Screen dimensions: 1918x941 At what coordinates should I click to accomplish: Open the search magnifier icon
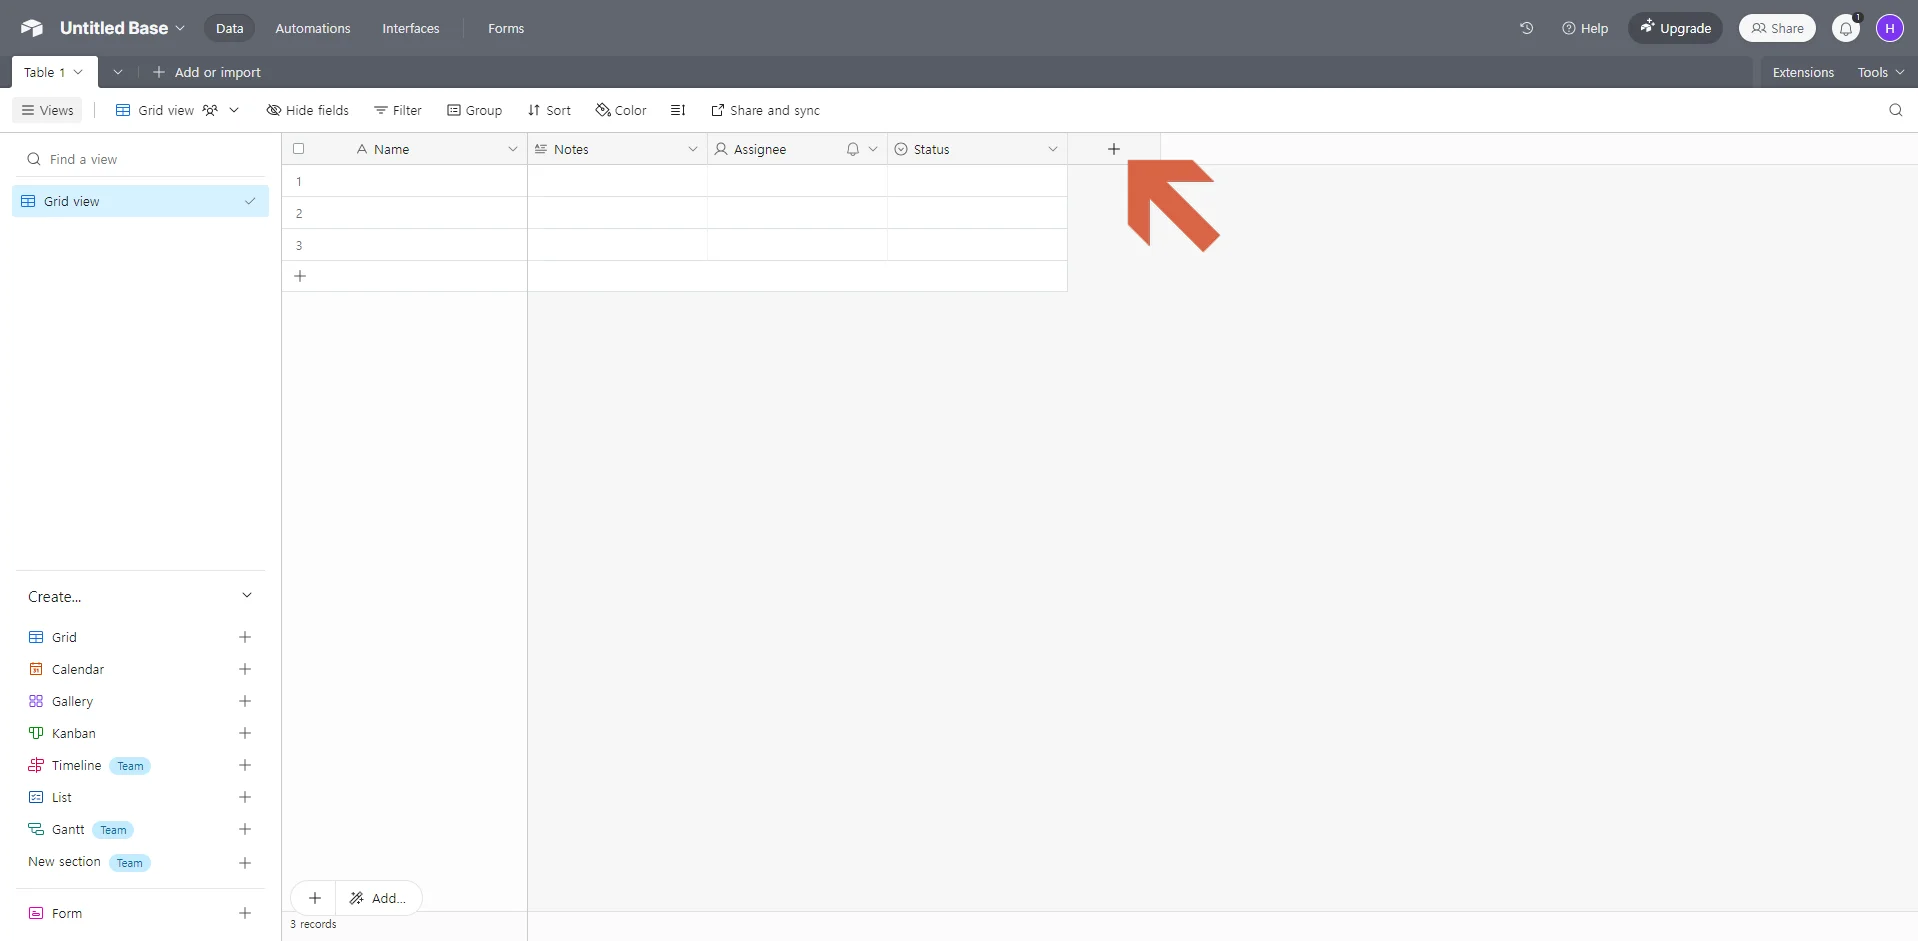coord(1895,110)
